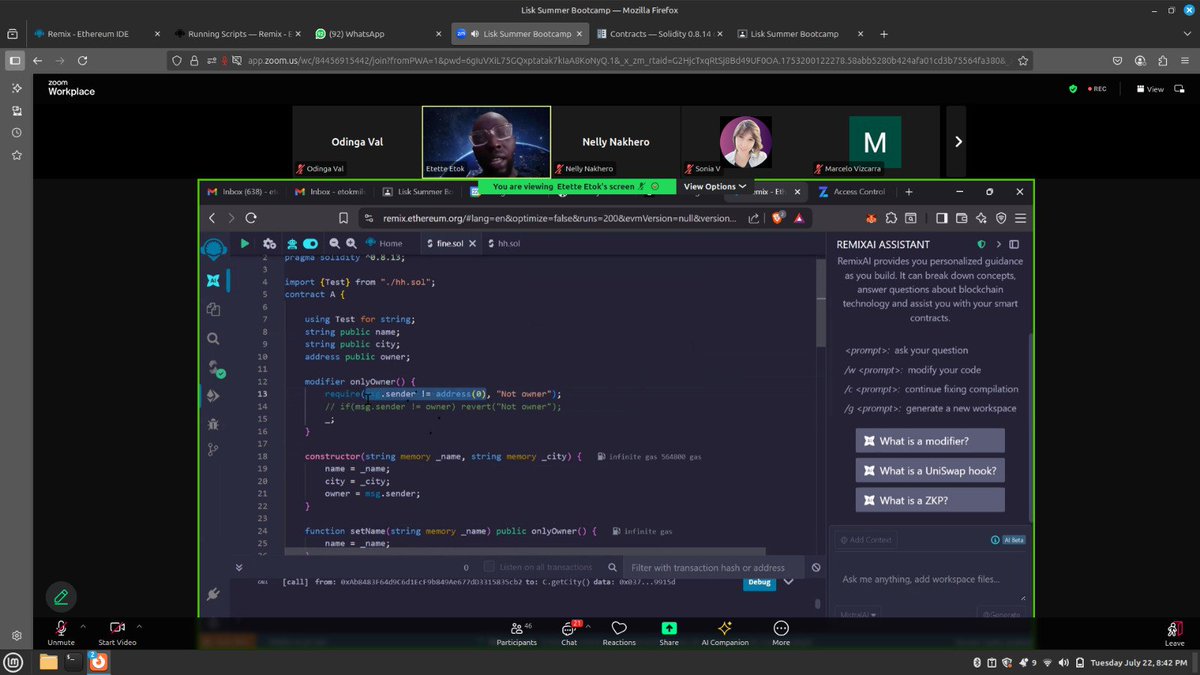Viewport: 1200px width, 675px height.
Task: Open View Options dropdown in Zoom
Action: pos(715,186)
